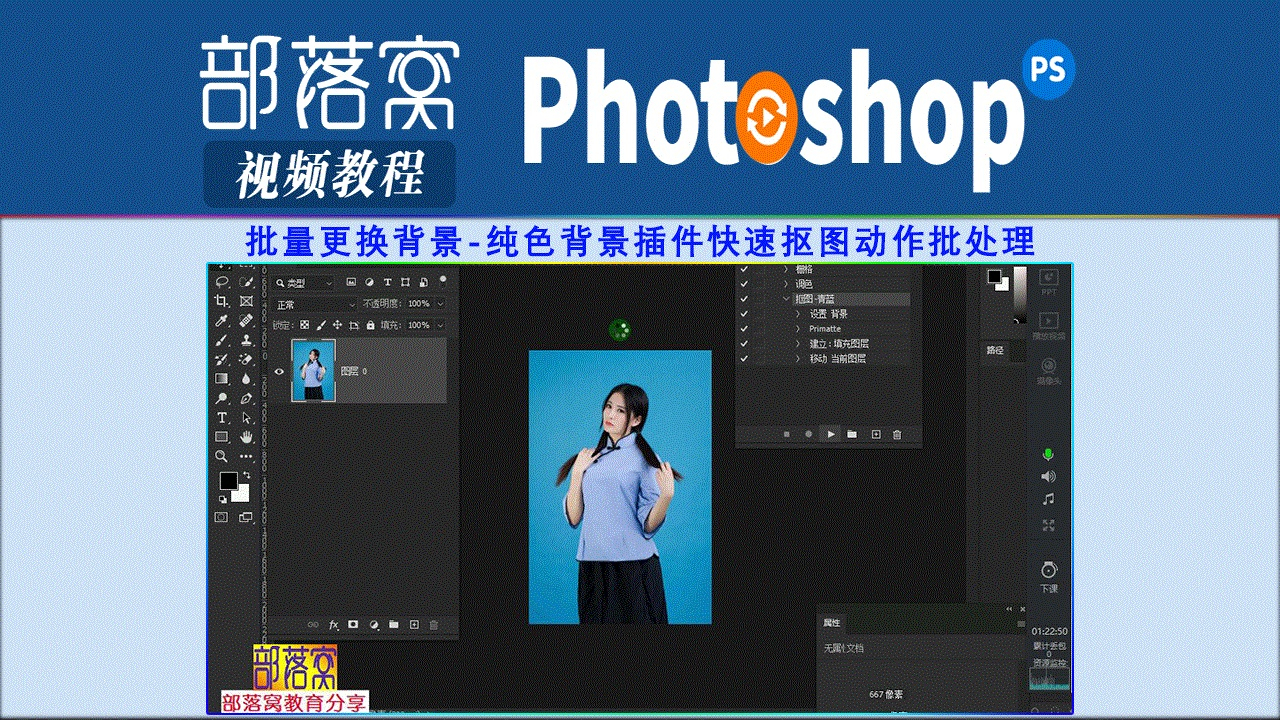Viewport: 1280px width, 720px height.
Task: Select the Hand tool
Action: pyautogui.click(x=246, y=437)
